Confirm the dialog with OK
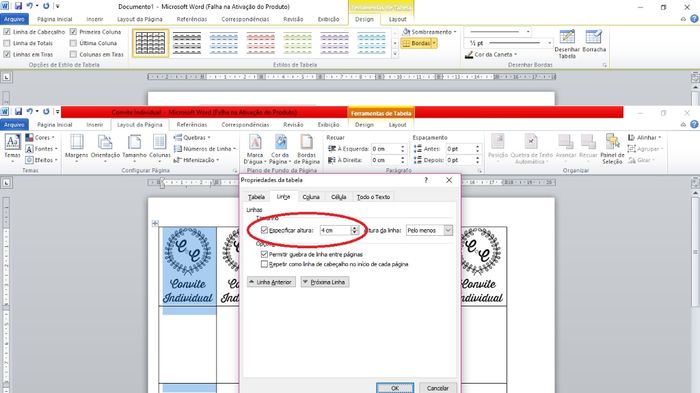This screenshot has height=393, width=700. pos(395,388)
